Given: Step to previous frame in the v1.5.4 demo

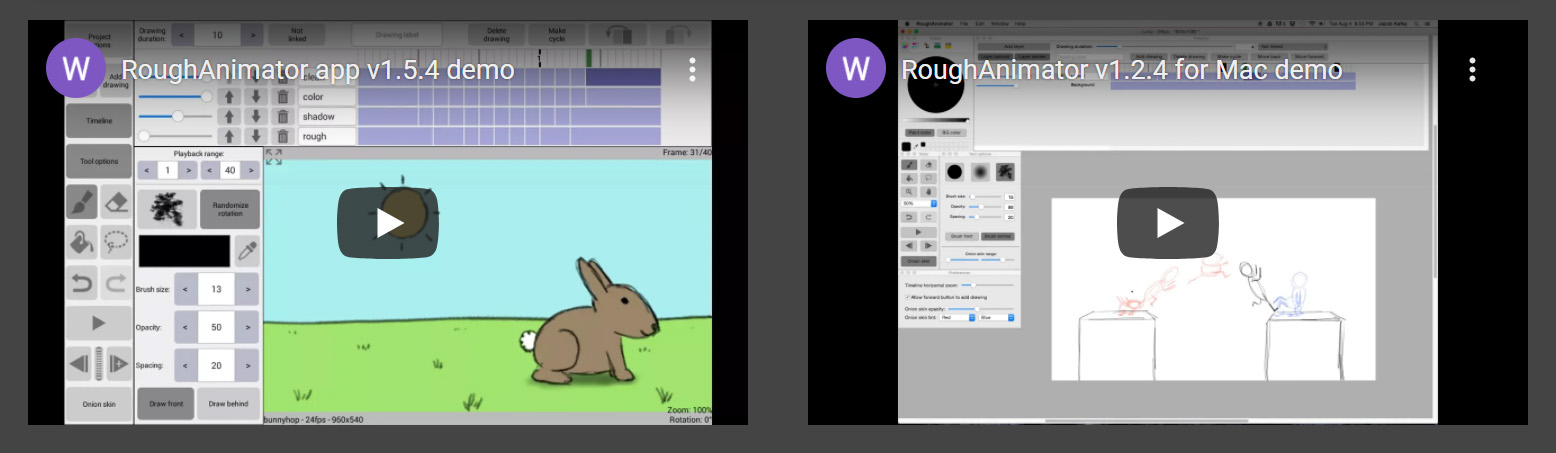Looking at the screenshot, I should tap(80, 362).
